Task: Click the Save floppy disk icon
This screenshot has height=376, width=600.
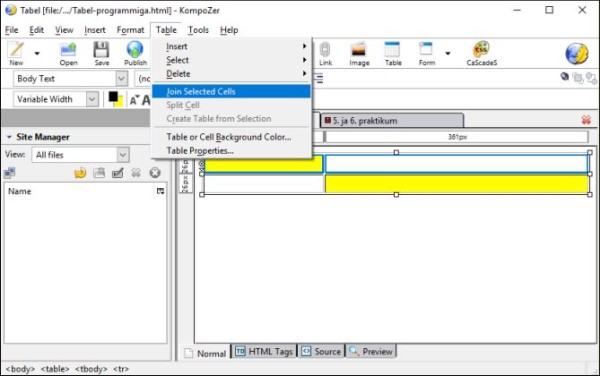Action: tap(101, 50)
